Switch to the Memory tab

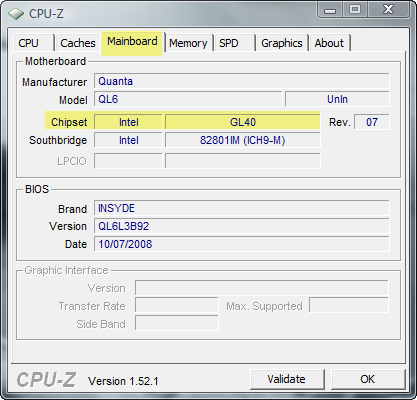(188, 43)
